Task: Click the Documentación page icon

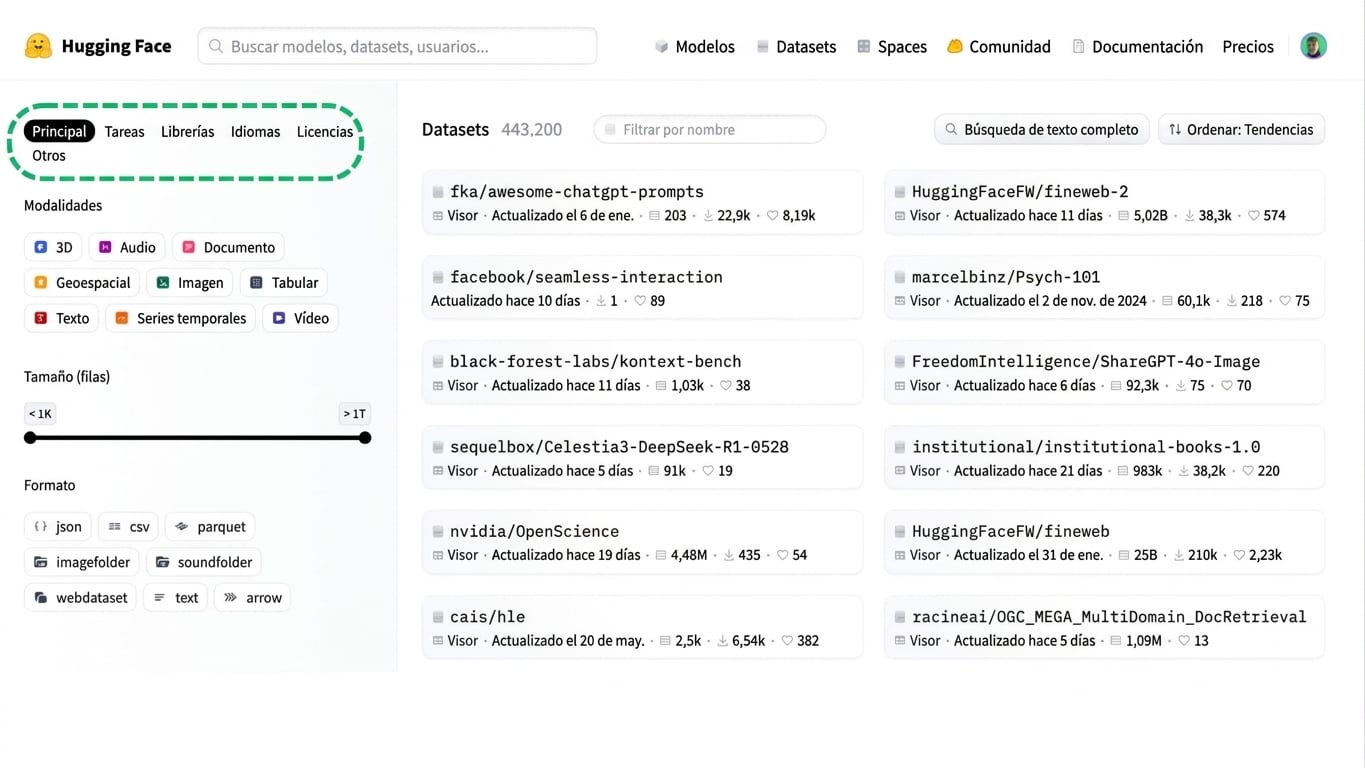Action: tap(1078, 47)
